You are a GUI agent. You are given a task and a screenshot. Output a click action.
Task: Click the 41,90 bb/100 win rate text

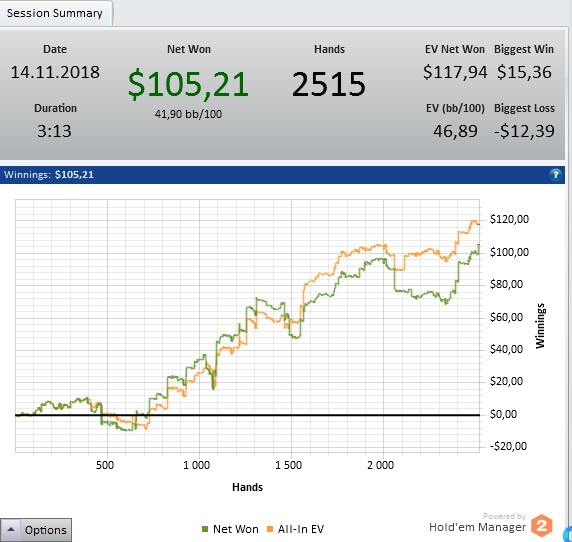[x=188, y=114]
